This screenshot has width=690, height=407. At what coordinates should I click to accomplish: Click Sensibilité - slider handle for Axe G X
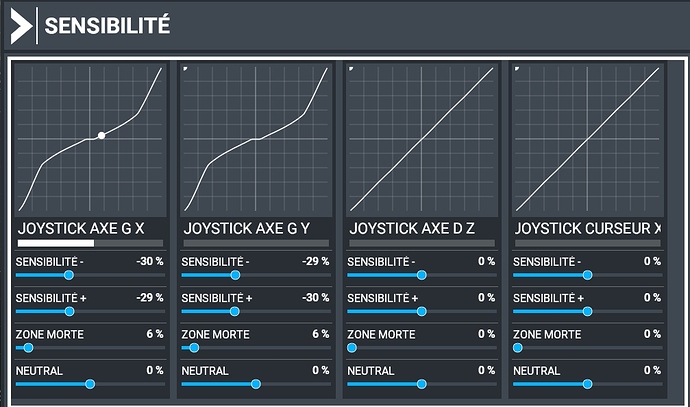coord(69,274)
